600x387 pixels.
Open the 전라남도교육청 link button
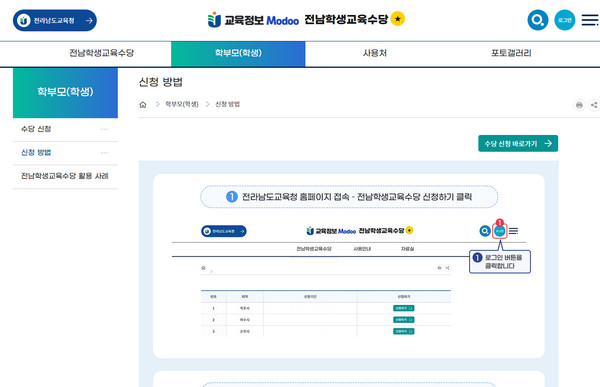coord(55,20)
